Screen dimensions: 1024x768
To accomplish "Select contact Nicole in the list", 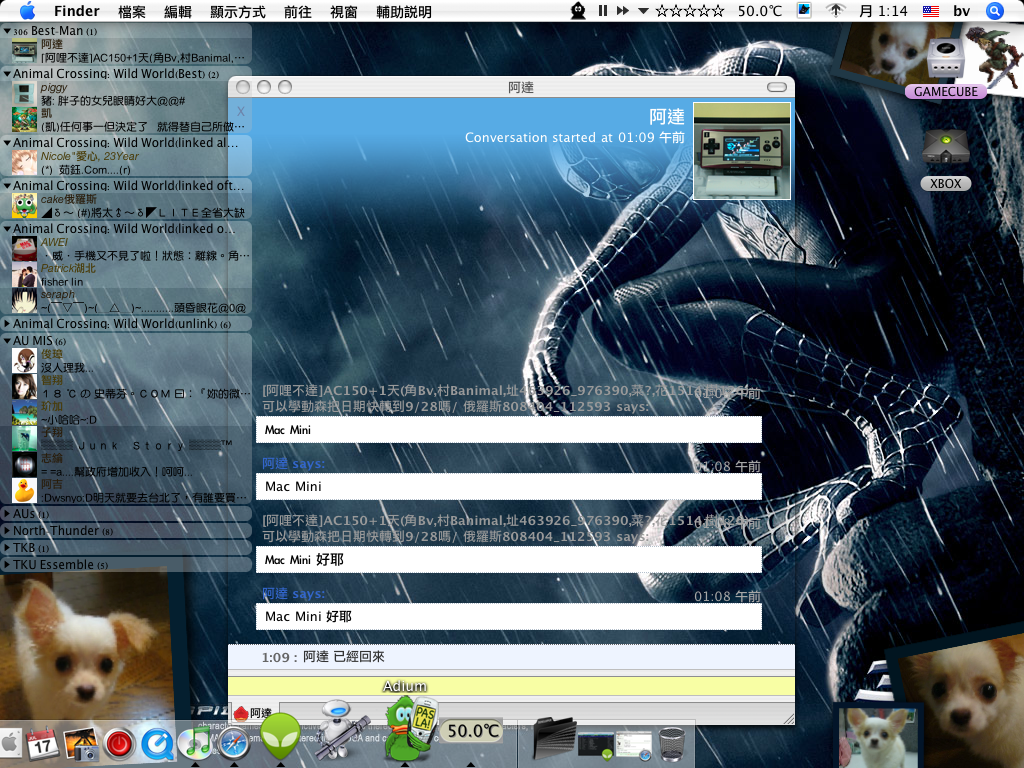I will (126, 163).
